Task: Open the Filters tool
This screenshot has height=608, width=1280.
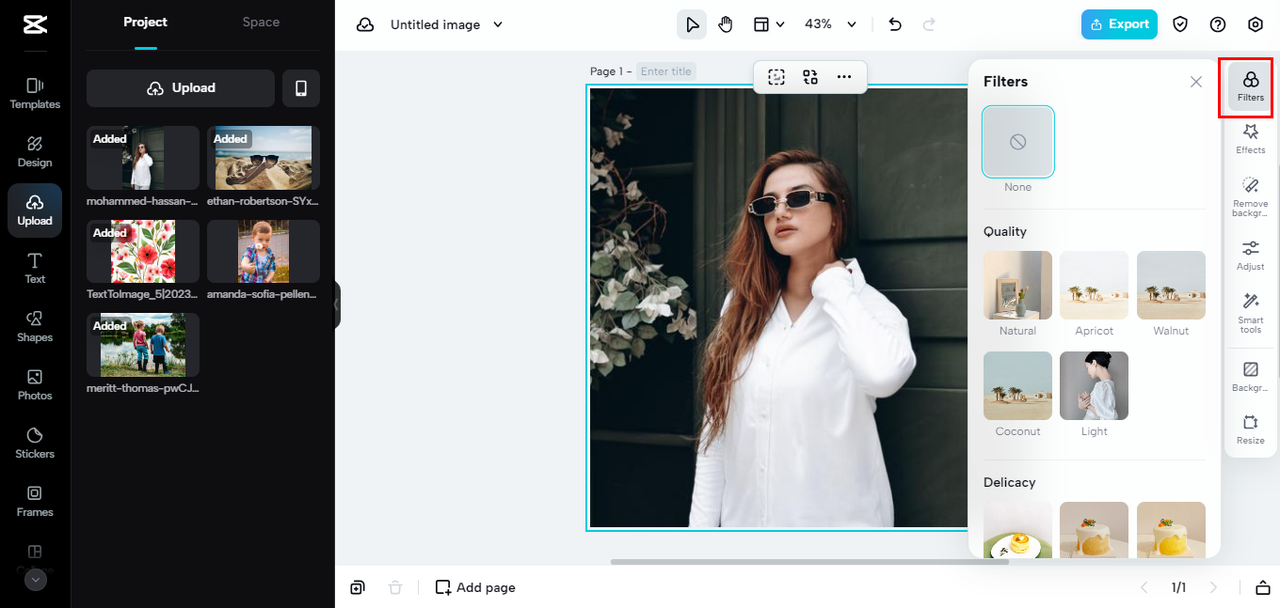Action: (1250, 87)
